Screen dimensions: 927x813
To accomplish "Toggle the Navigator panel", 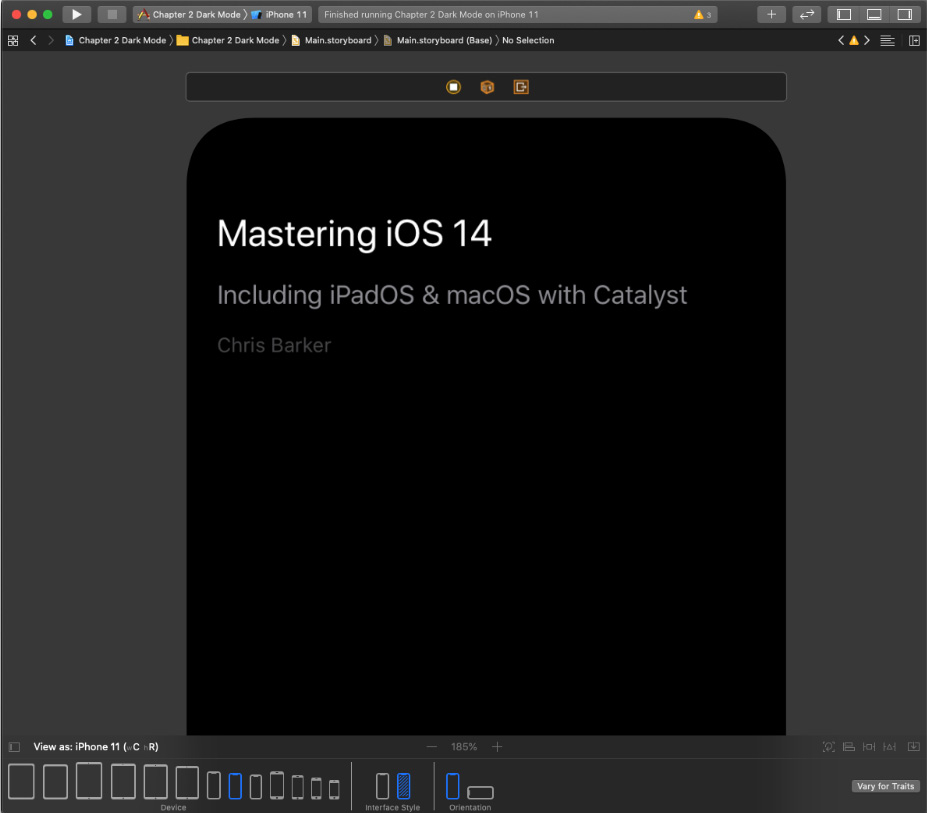I will 844,14.
